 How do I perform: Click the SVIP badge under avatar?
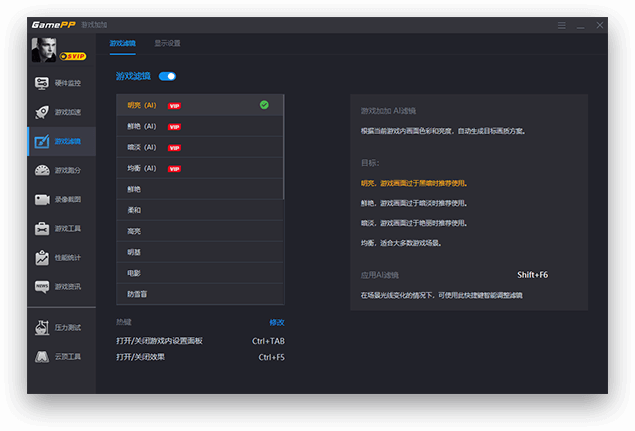(x=72, y=57)
